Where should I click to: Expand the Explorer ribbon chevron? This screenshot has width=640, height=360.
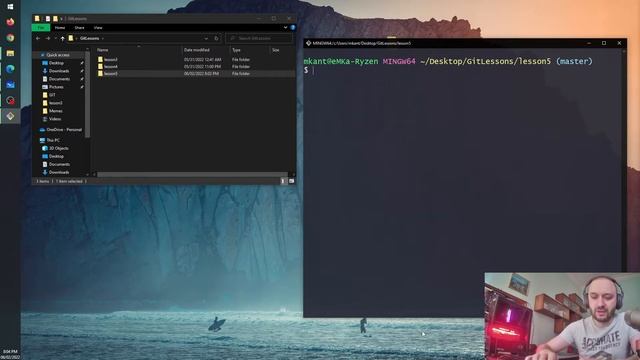click(285, 27)
